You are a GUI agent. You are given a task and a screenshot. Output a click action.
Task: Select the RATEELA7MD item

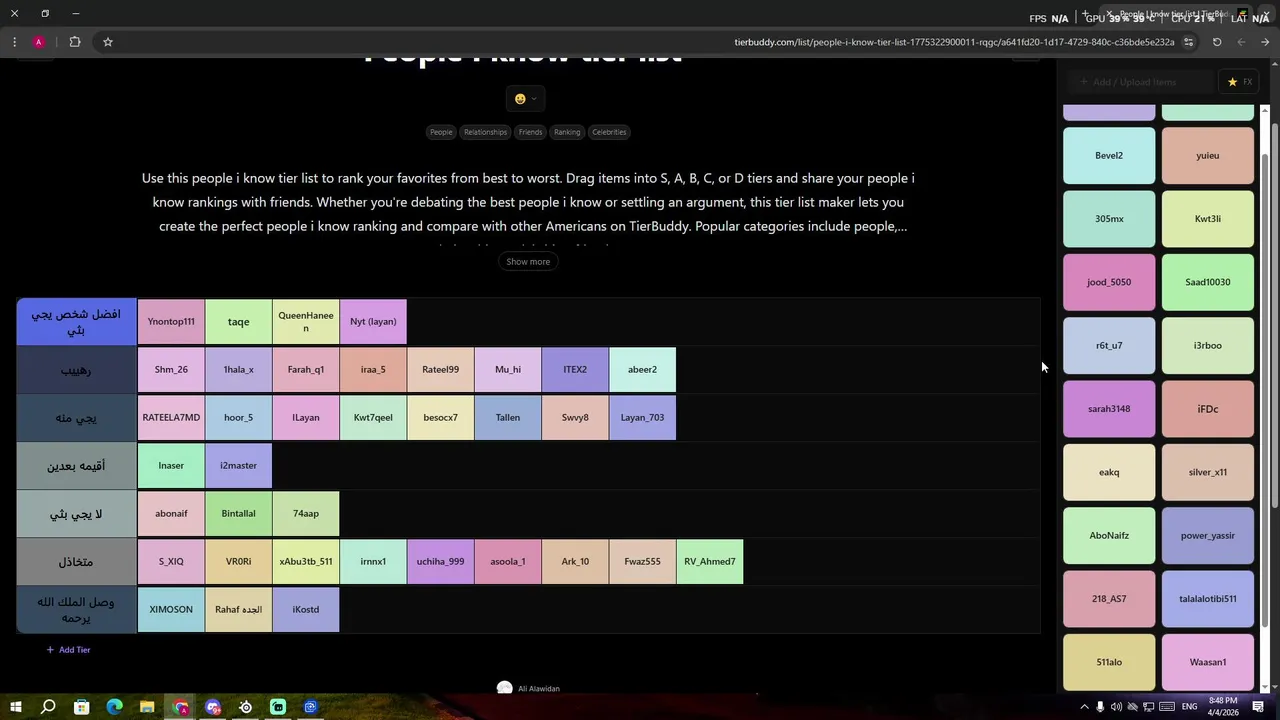tap(171, 418)
